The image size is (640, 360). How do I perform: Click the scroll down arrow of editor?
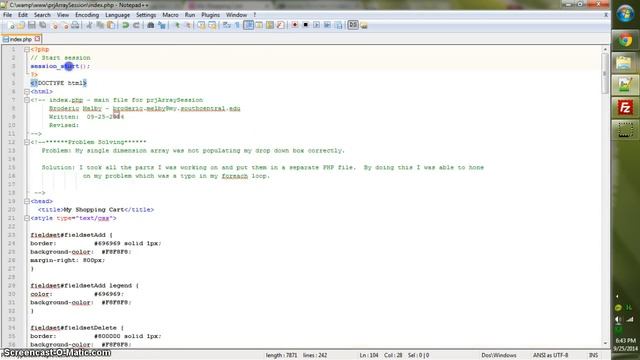pos(605,344)
